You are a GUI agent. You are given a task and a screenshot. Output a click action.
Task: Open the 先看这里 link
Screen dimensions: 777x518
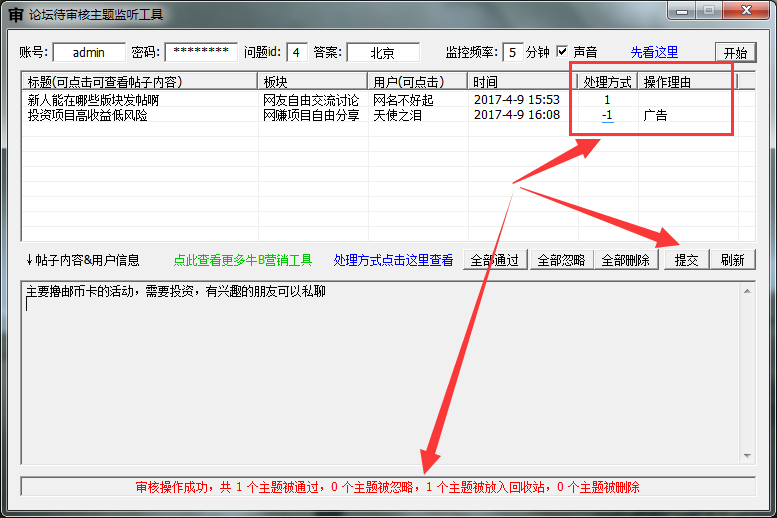[654, 52]
